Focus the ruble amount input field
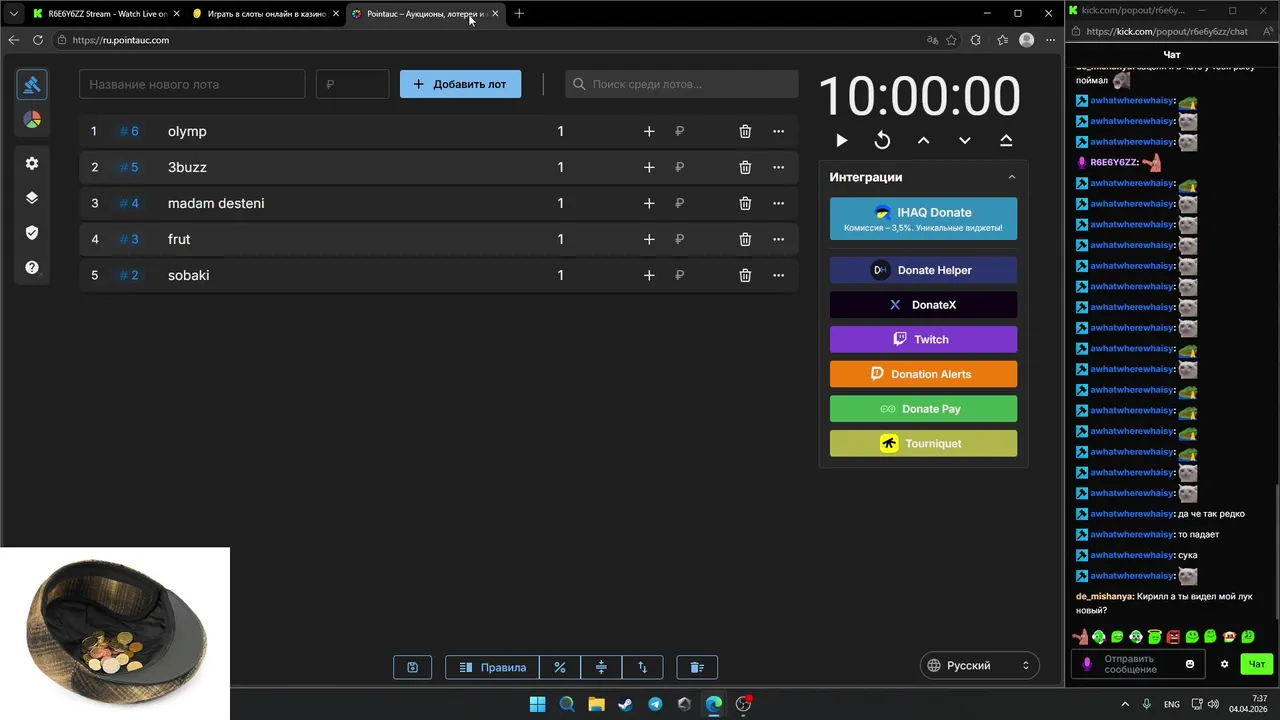 pyautogui.click(x=352, y=84)
